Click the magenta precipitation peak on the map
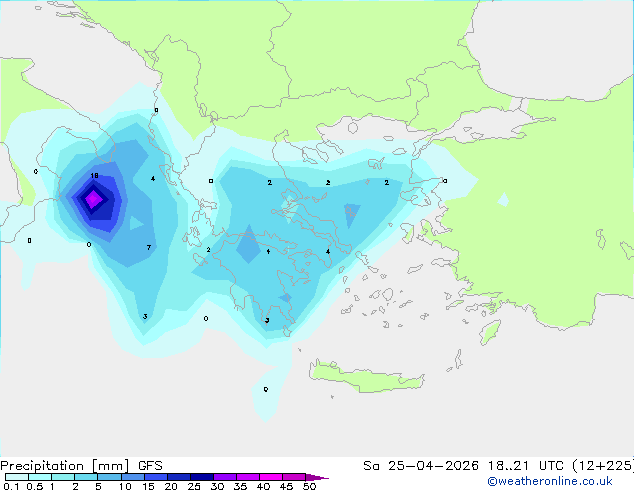 point(93,199)
